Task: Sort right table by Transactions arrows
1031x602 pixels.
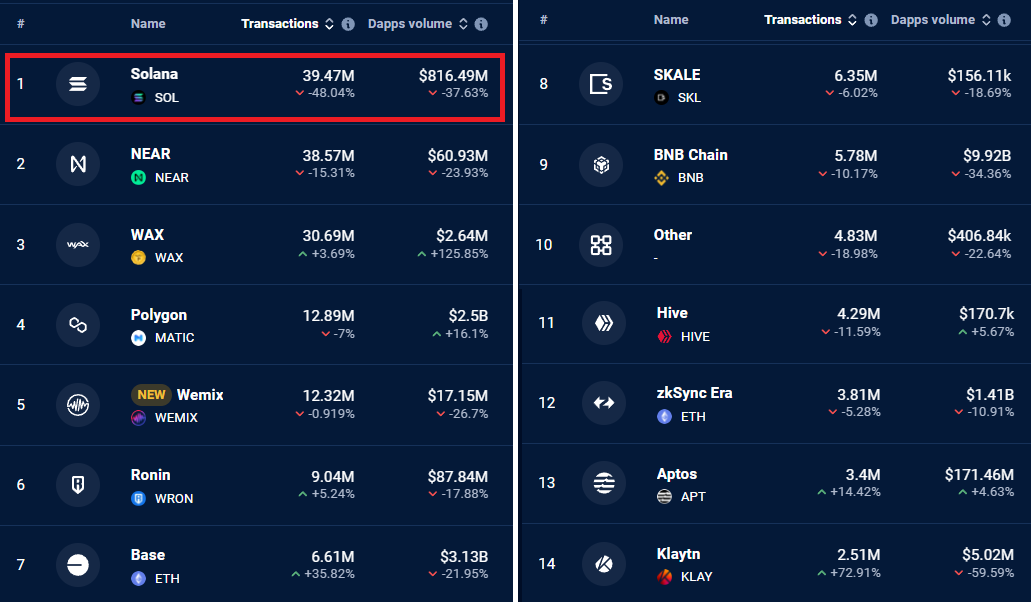Action: (852, 20)
